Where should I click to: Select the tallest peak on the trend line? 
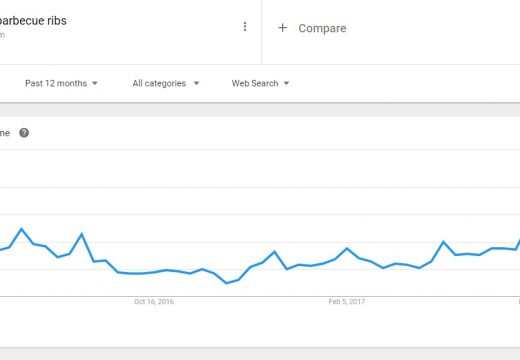[x=22, y=229]
